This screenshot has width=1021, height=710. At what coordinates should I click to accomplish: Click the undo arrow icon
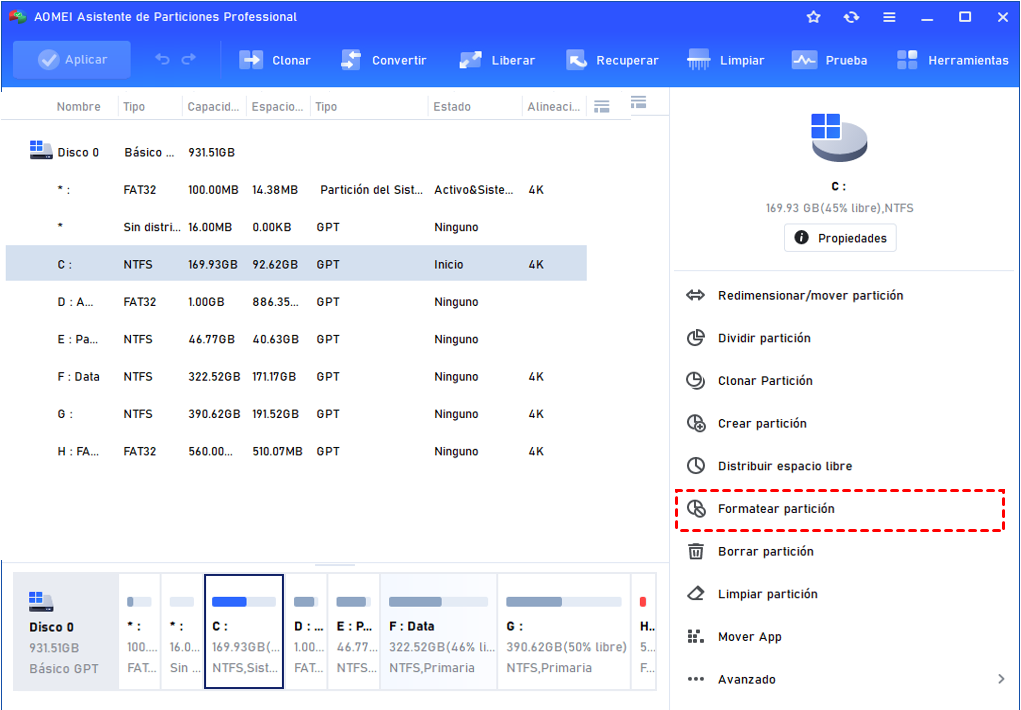pyautogui.click(x=162, y=60)
